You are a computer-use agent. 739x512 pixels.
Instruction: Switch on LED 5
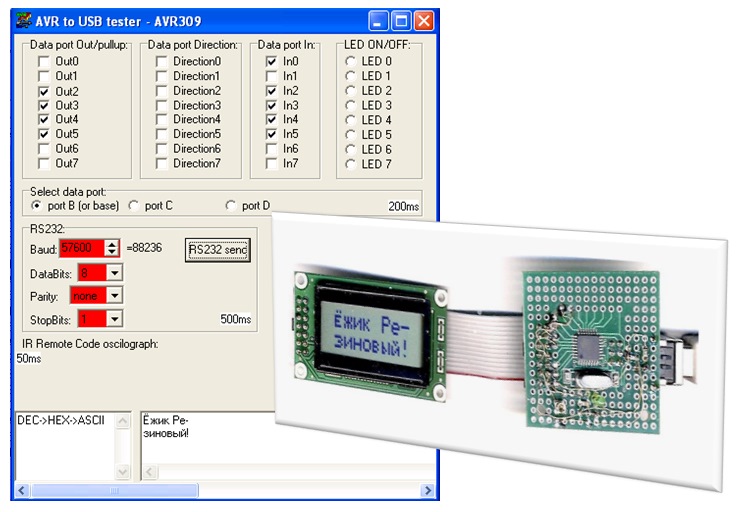click(350, 135)
